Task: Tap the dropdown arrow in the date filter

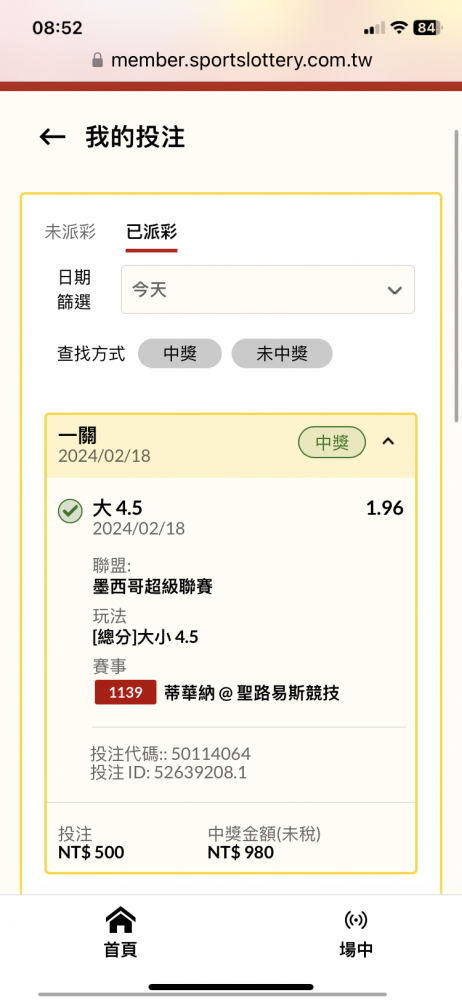Action: [394, 290]
